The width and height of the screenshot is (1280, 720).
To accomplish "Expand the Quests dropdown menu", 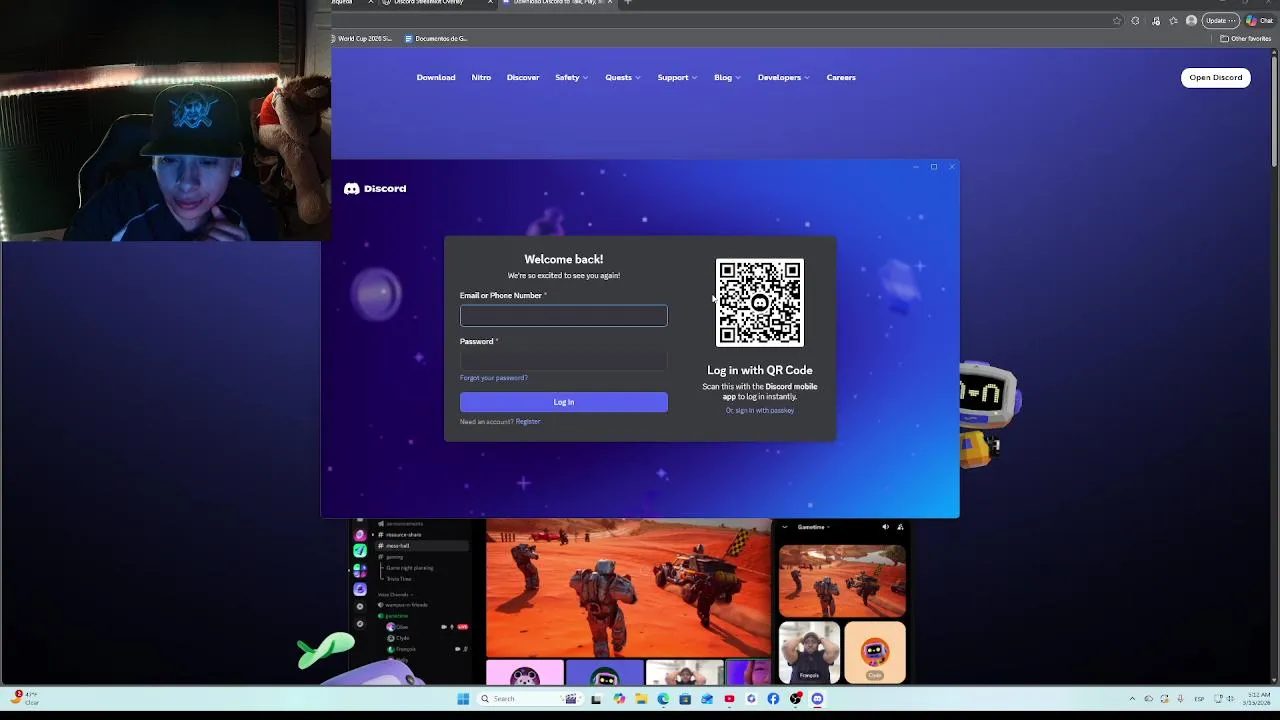I will point(622,77).
